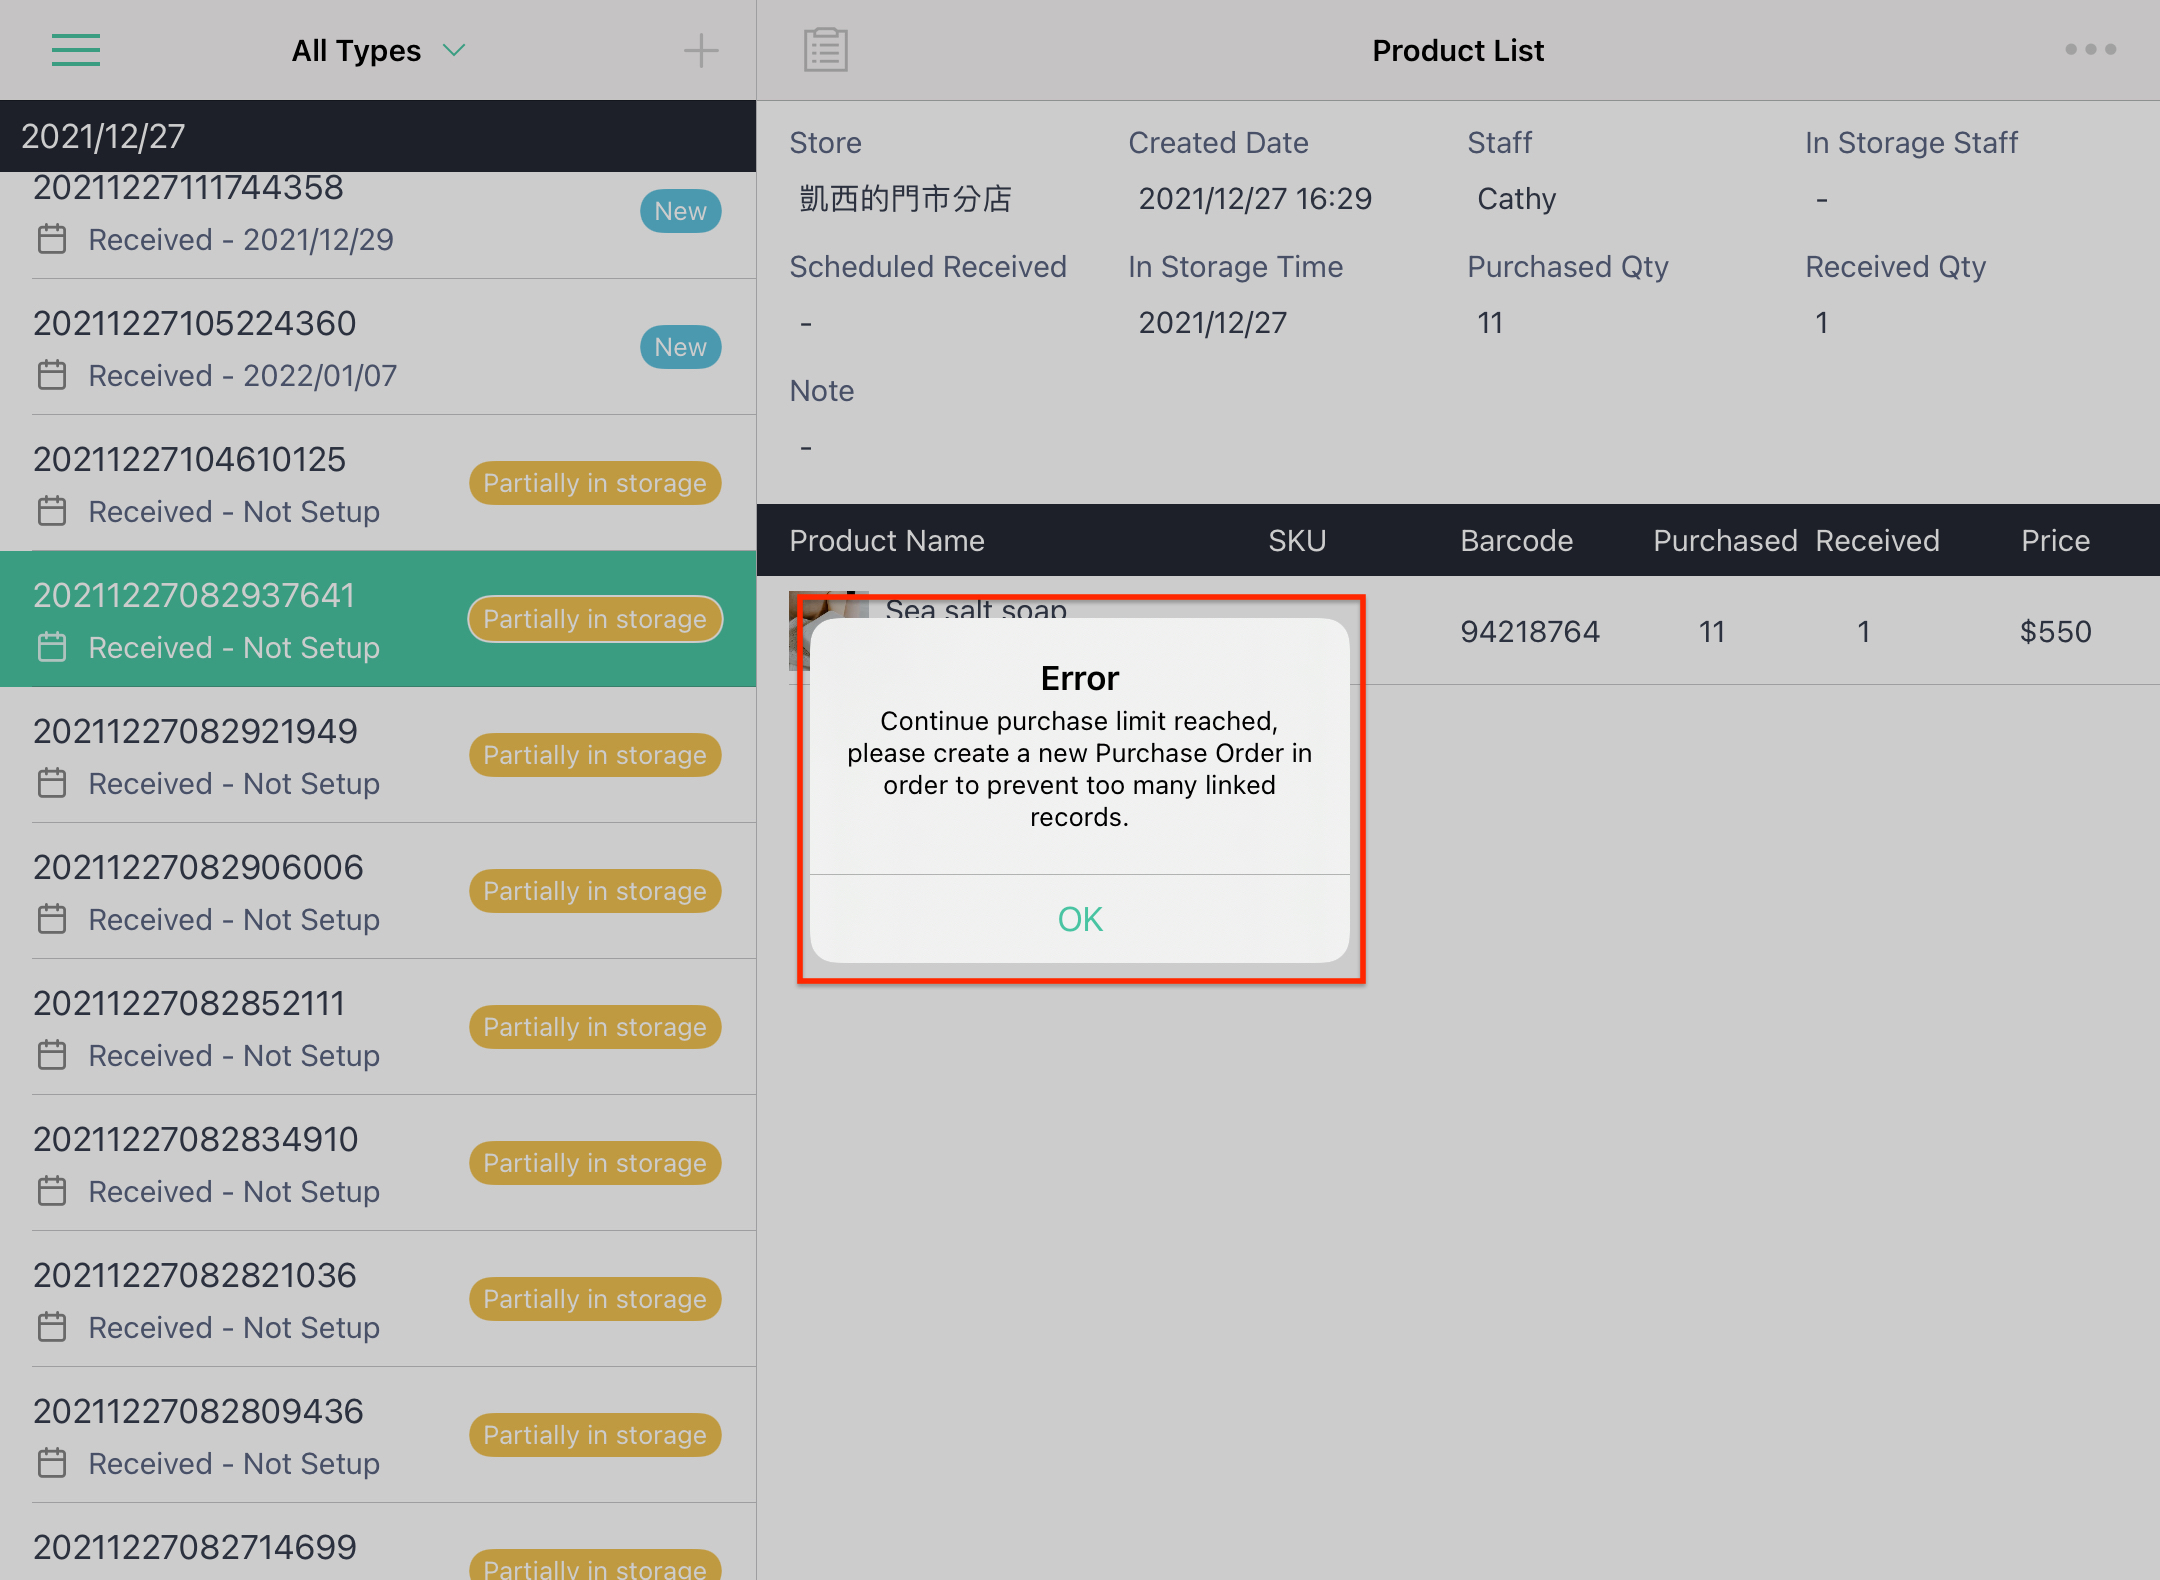
Task: Click calendar icon under order 20211227082921949
Action: [52, 783]
